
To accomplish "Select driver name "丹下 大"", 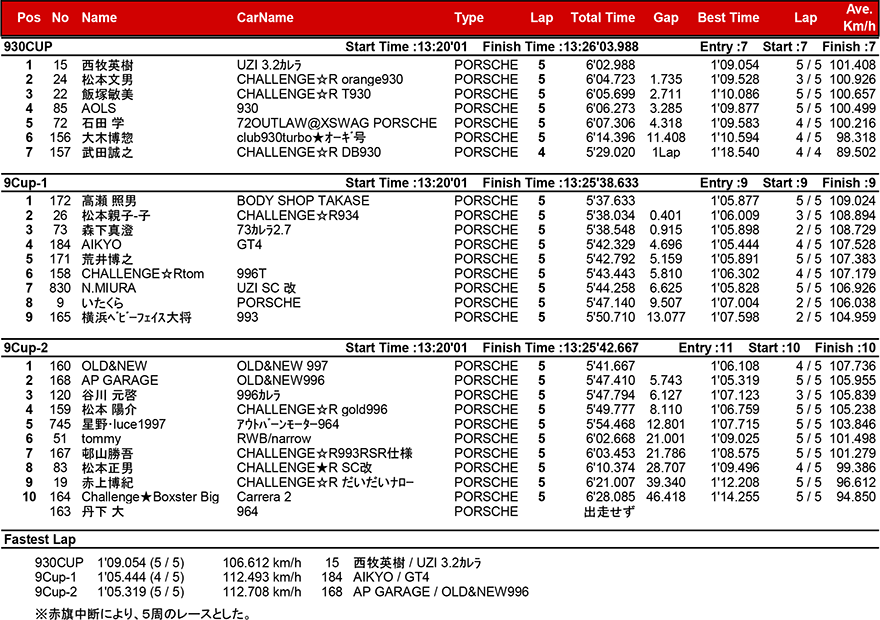I will pos(103,512).
